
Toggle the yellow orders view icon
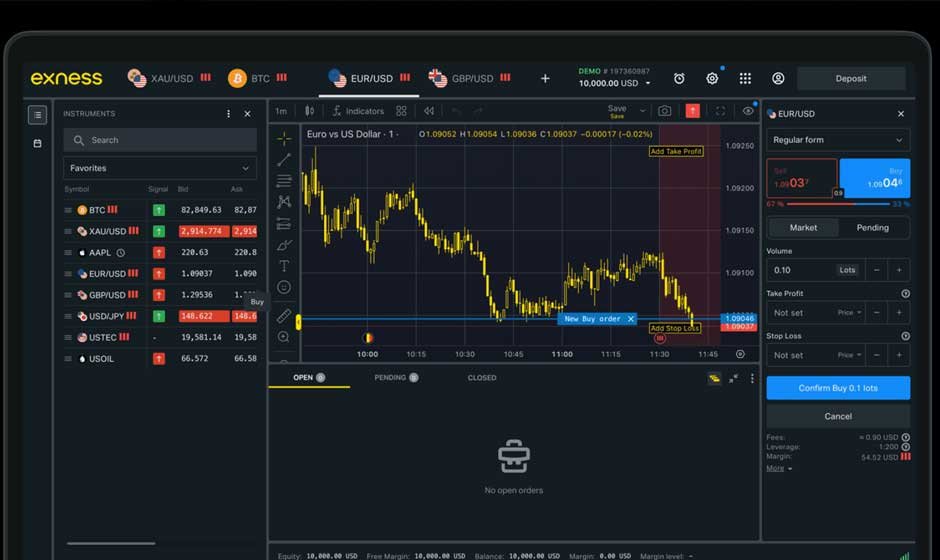[x=714, y=378]
